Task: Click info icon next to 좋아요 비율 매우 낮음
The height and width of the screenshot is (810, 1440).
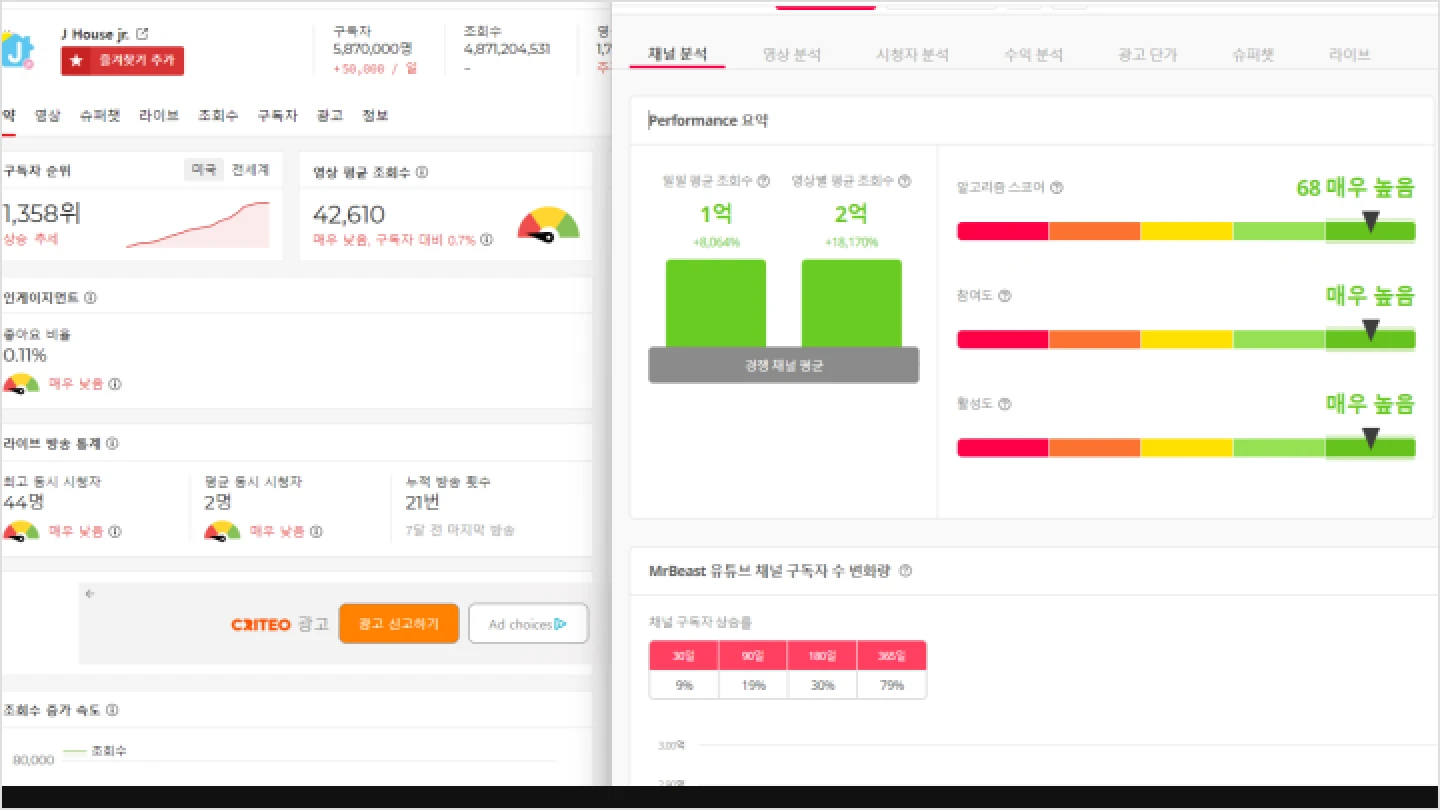Action: tap(115, 384)
